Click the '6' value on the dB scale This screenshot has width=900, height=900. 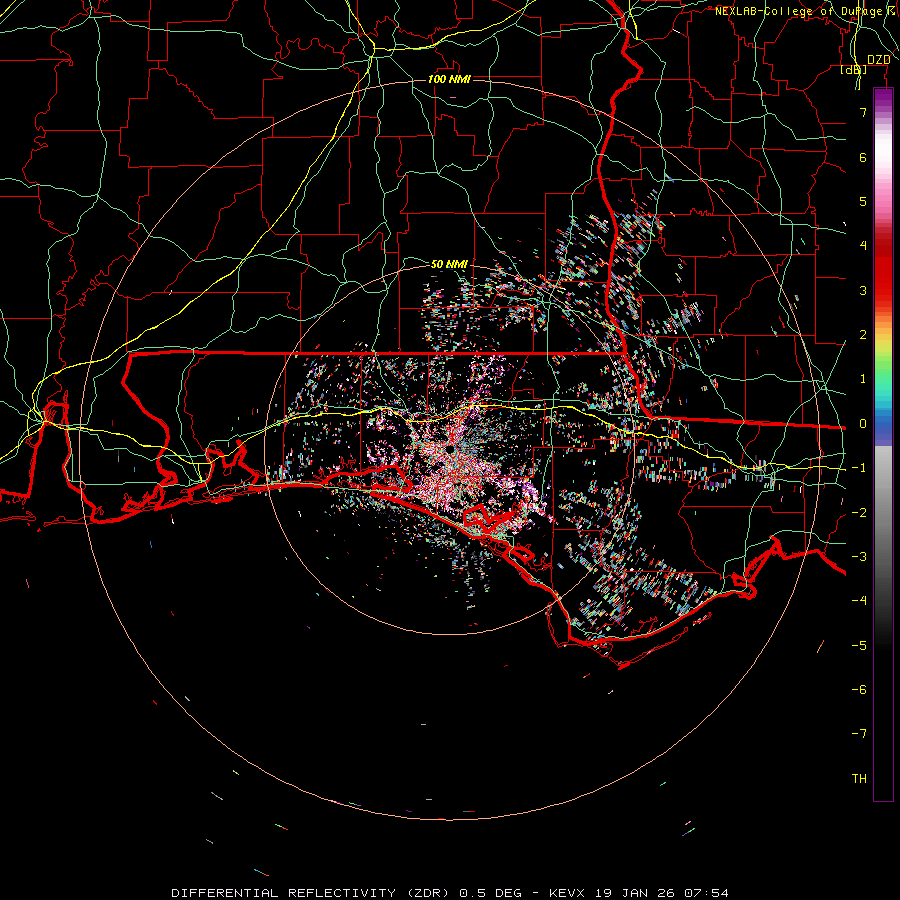point(863,157)
